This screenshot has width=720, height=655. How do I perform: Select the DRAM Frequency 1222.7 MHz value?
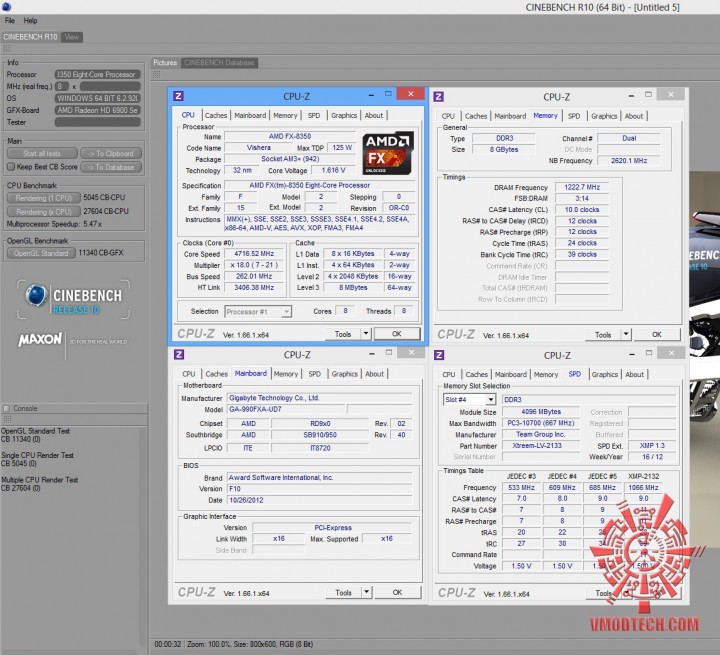click(582, 187)
